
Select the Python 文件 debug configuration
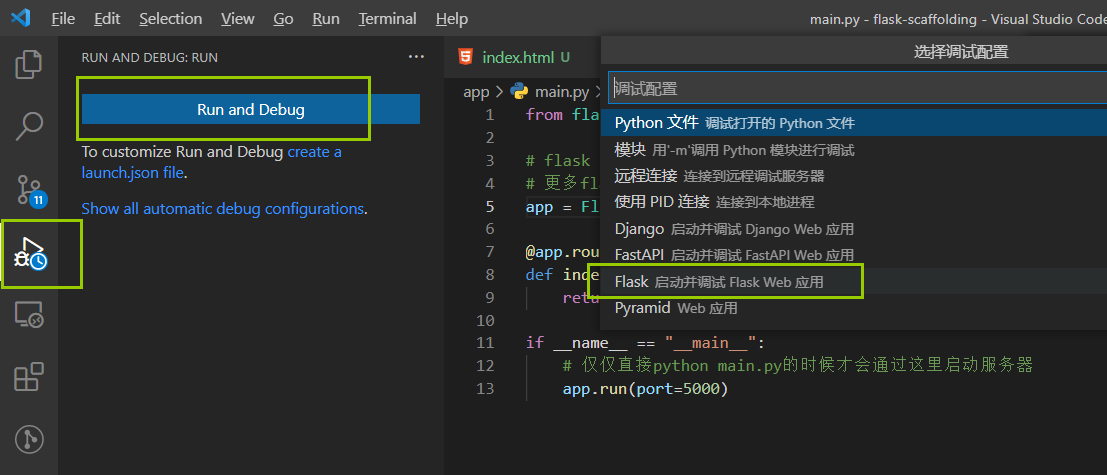[854, 123]
